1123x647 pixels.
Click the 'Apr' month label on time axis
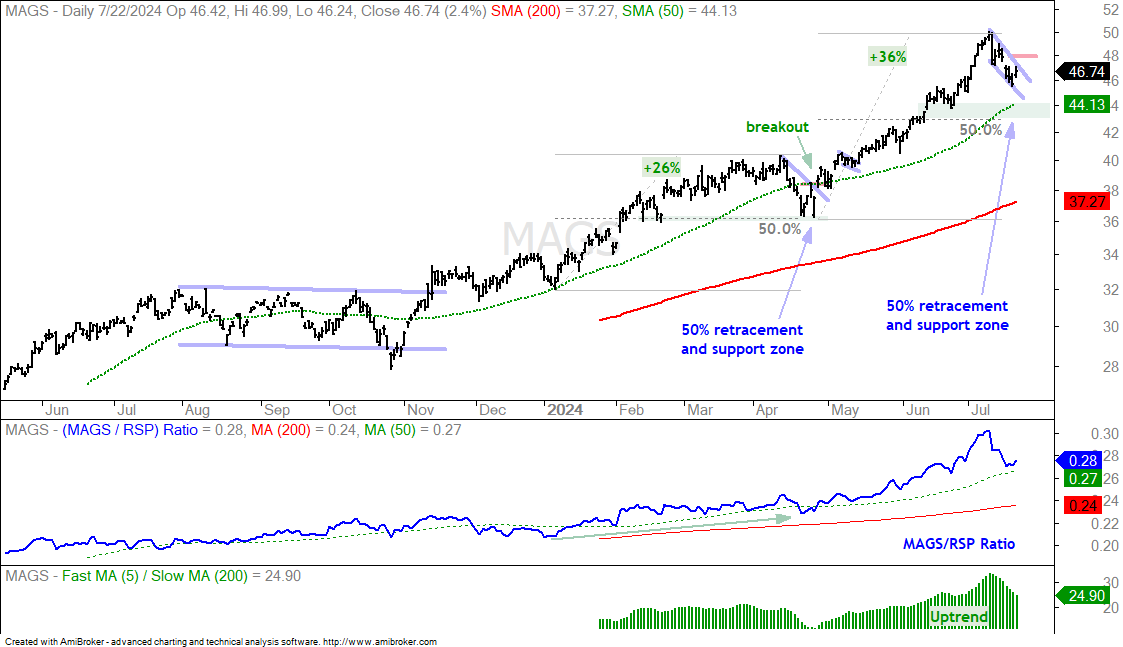766,410
